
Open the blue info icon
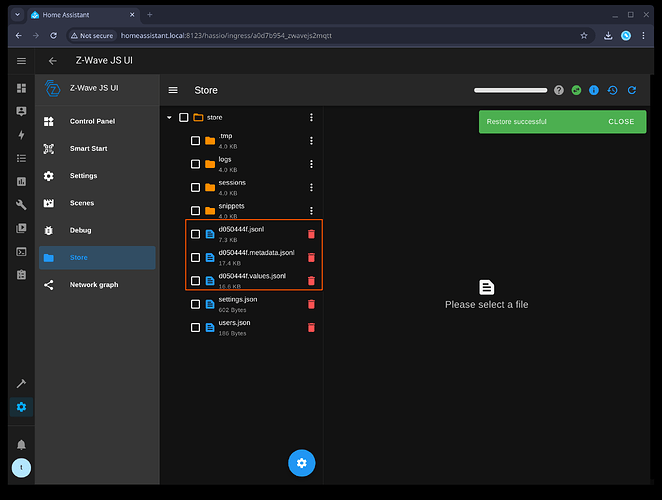594,90
